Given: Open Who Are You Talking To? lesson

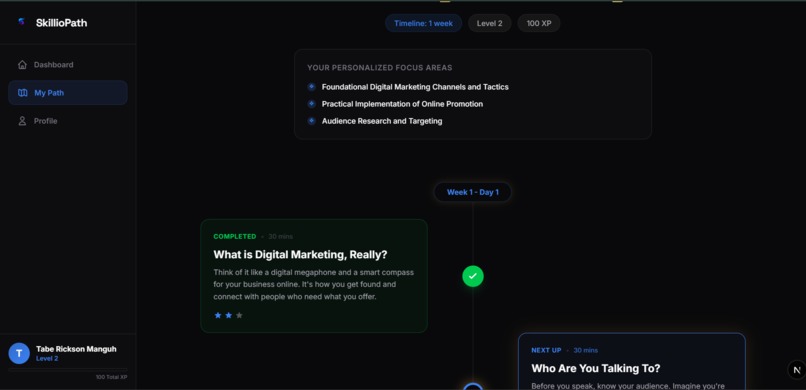Looking at the screenshot, I should point(595,368).
